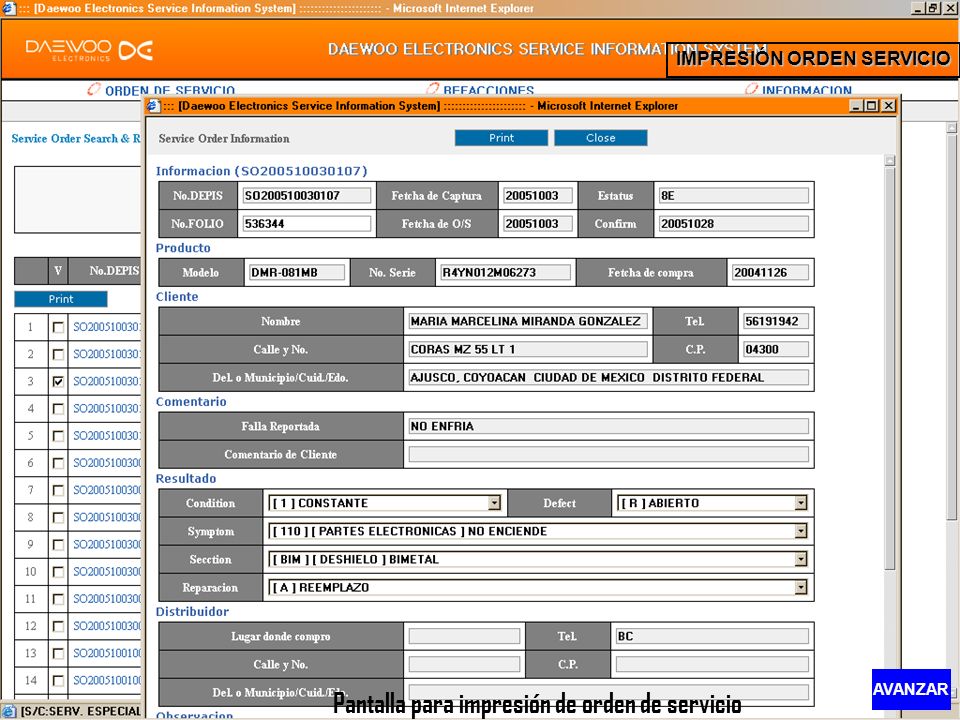Click the C.P. field showing 04300

776,350
